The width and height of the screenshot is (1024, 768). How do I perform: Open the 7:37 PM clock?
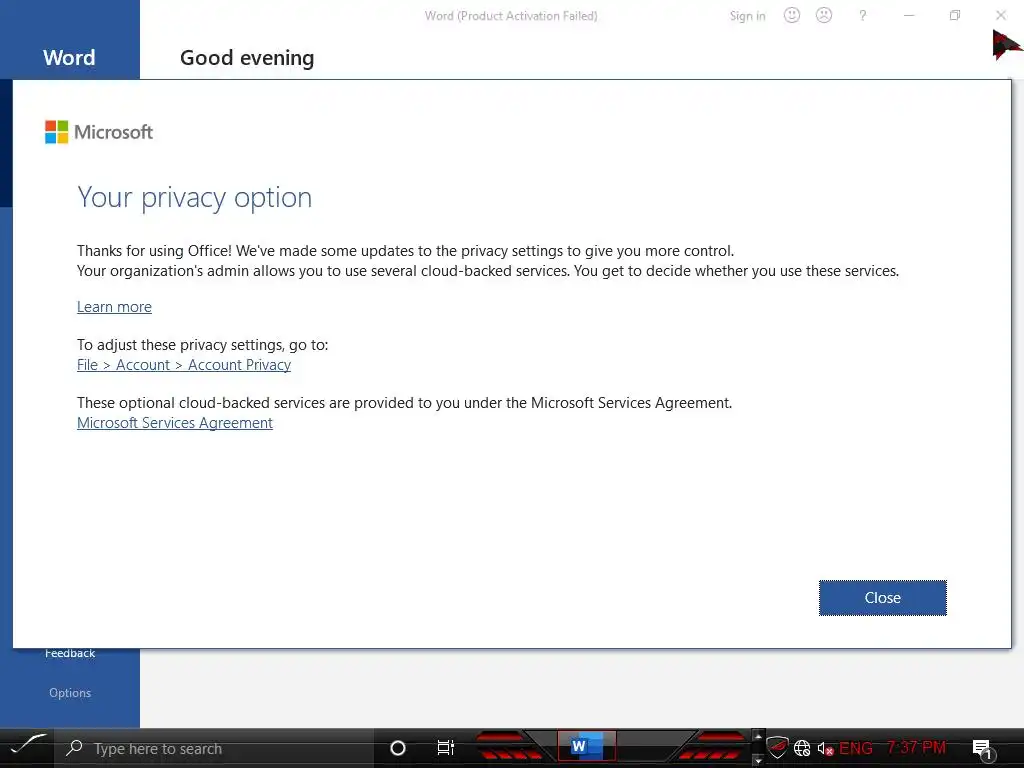pyautogui.click(x=916, y=747)
